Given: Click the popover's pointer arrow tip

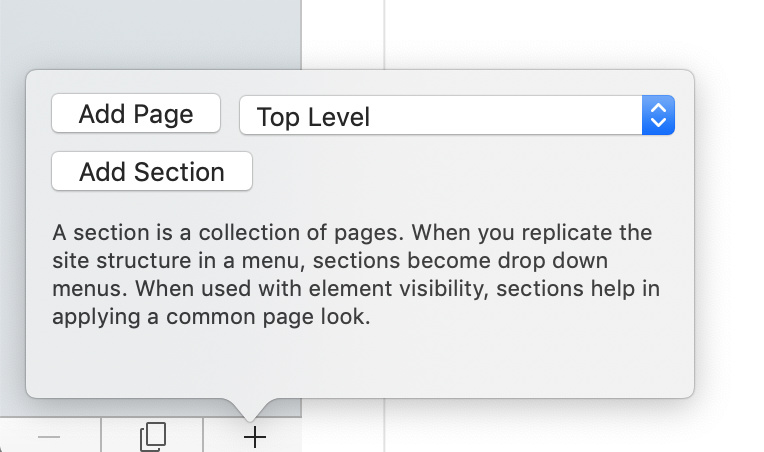Looking at the screenshot, I should coord(249,418).
